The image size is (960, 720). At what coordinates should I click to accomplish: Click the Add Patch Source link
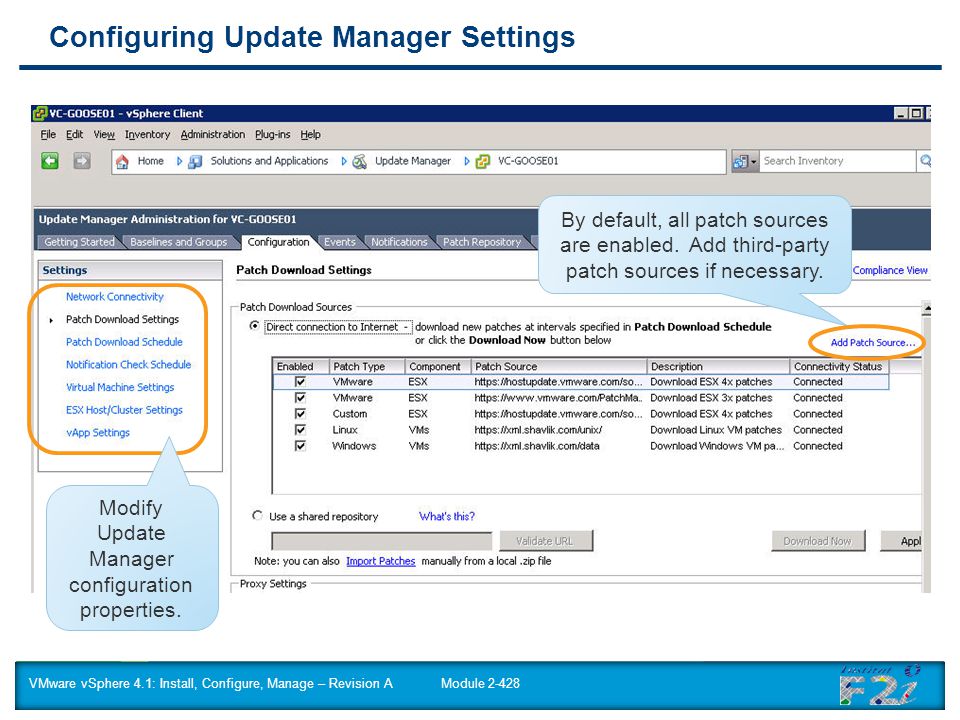coord(872,342)
